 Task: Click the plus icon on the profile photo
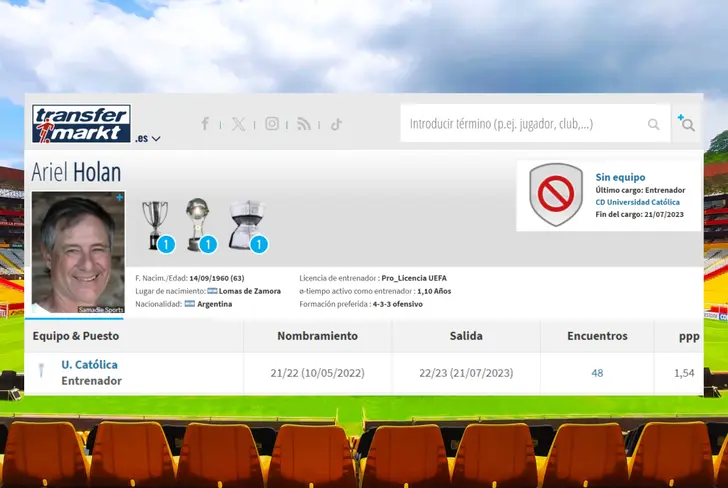coord(119,197)
